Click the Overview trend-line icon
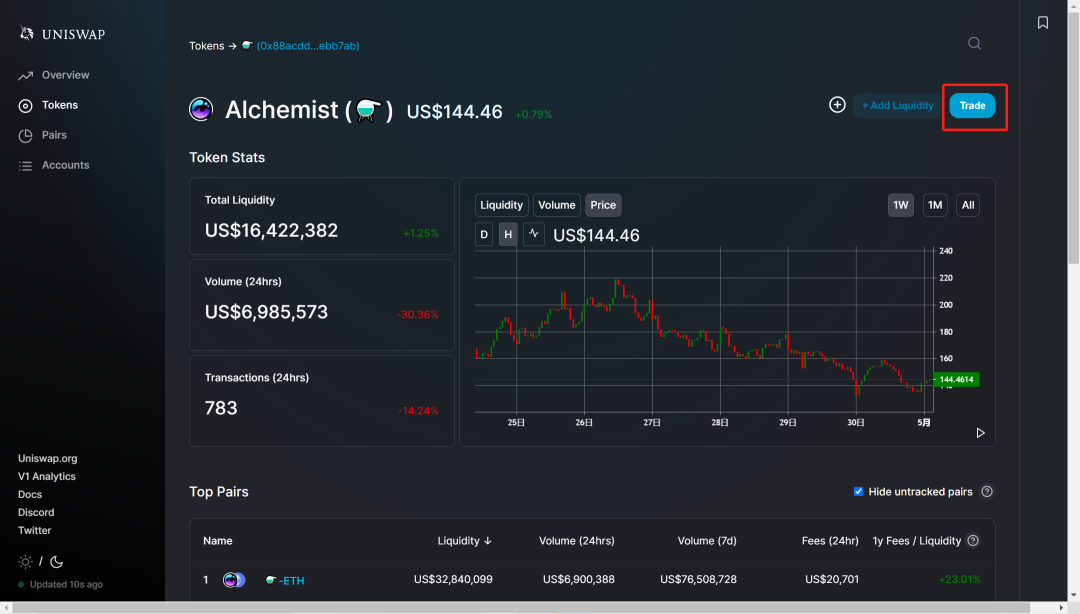 (x=25, y=75)
